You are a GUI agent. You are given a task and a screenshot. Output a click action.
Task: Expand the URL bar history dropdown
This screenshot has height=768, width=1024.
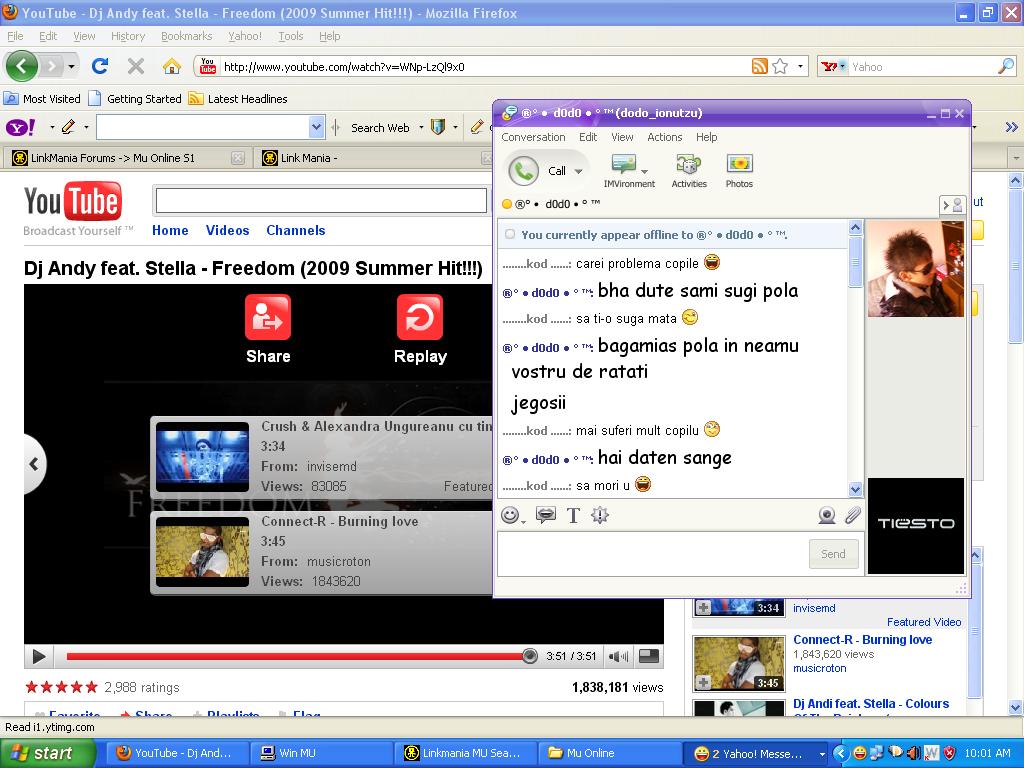point(800,66)
